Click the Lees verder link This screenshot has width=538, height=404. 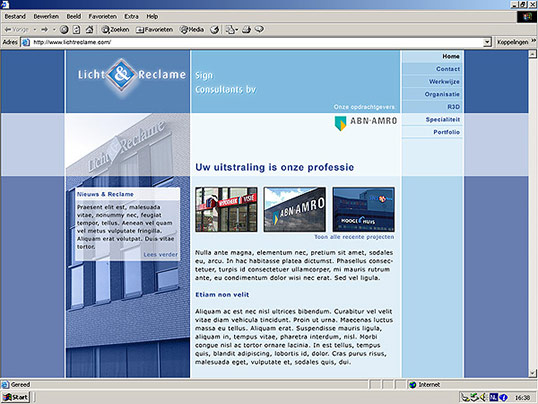pos(161,255)
